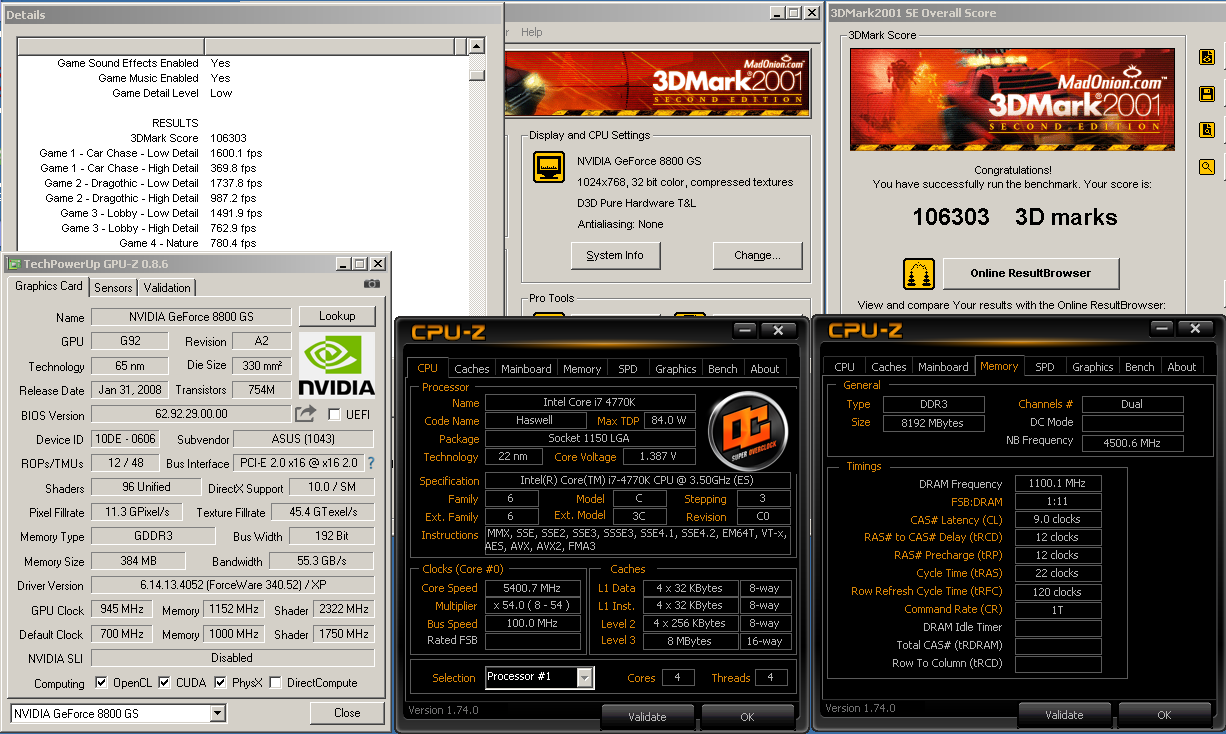Select Graphics tab in CPU-Z Memory window
Viewport: 1226px width, 734px height.
pos(1093,367)
